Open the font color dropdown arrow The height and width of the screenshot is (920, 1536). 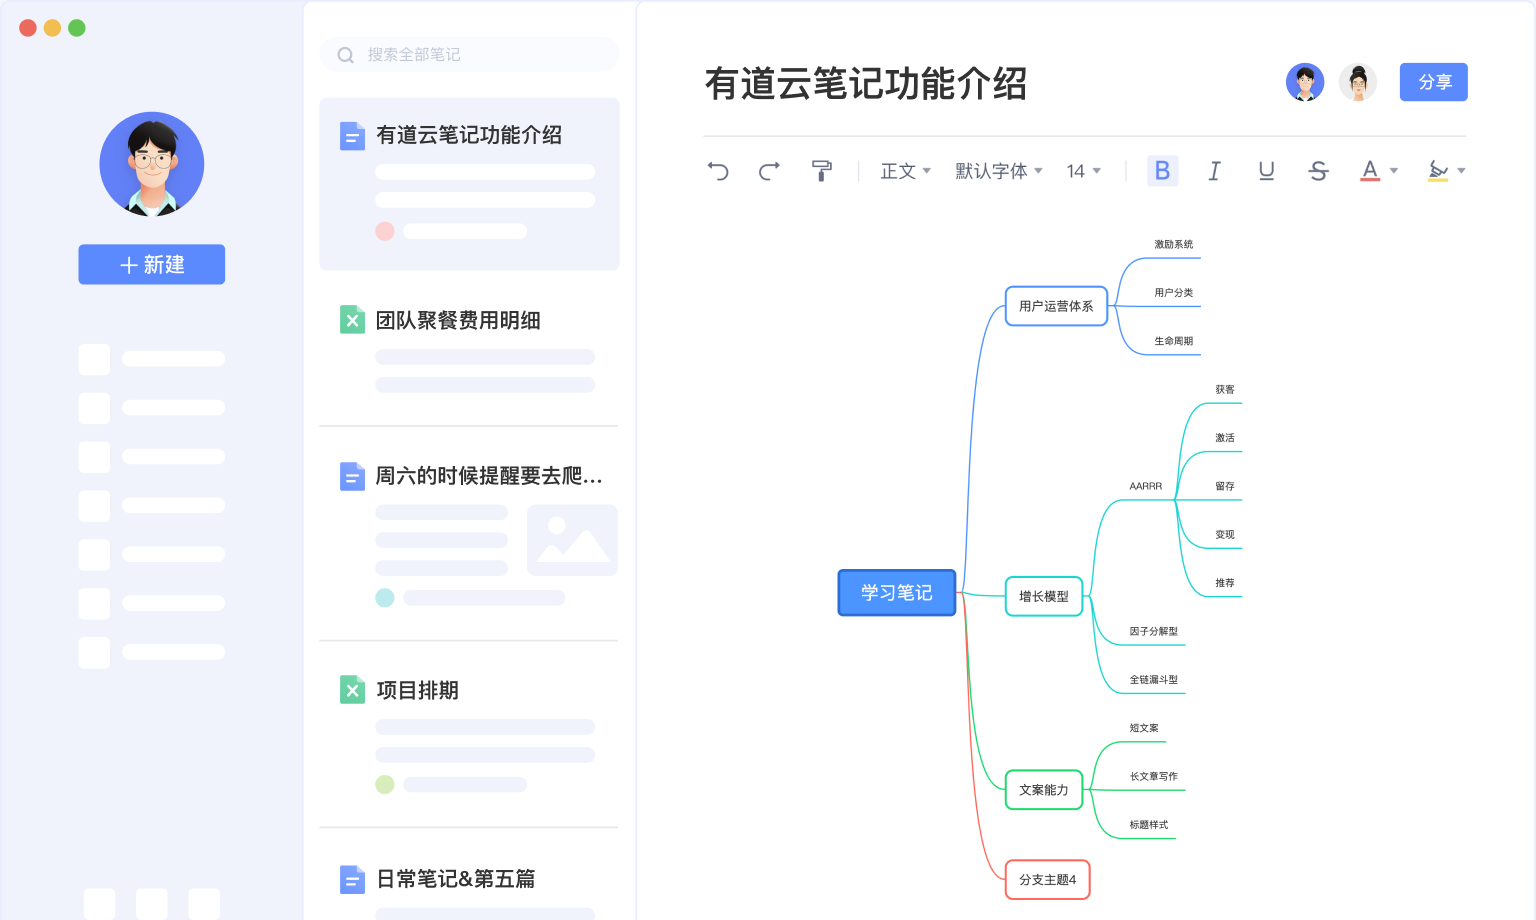tap(1394, 171)
